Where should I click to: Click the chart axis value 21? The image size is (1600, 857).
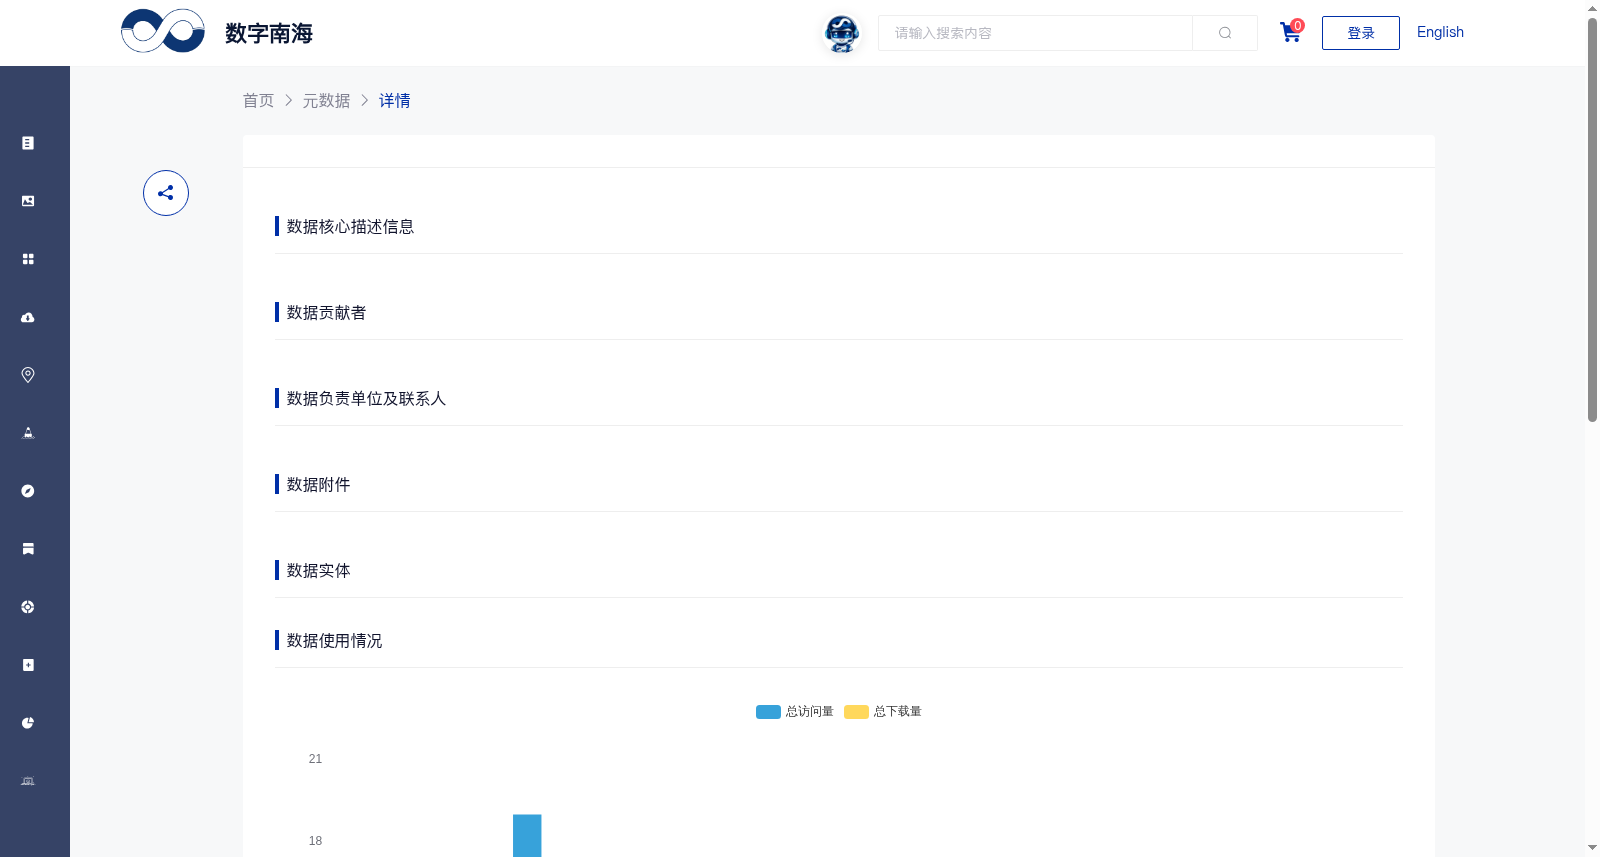click(315, 759)
